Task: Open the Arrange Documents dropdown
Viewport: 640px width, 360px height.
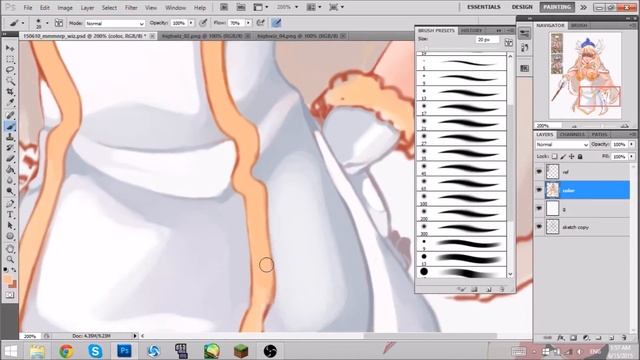Action: pos(313,7)
